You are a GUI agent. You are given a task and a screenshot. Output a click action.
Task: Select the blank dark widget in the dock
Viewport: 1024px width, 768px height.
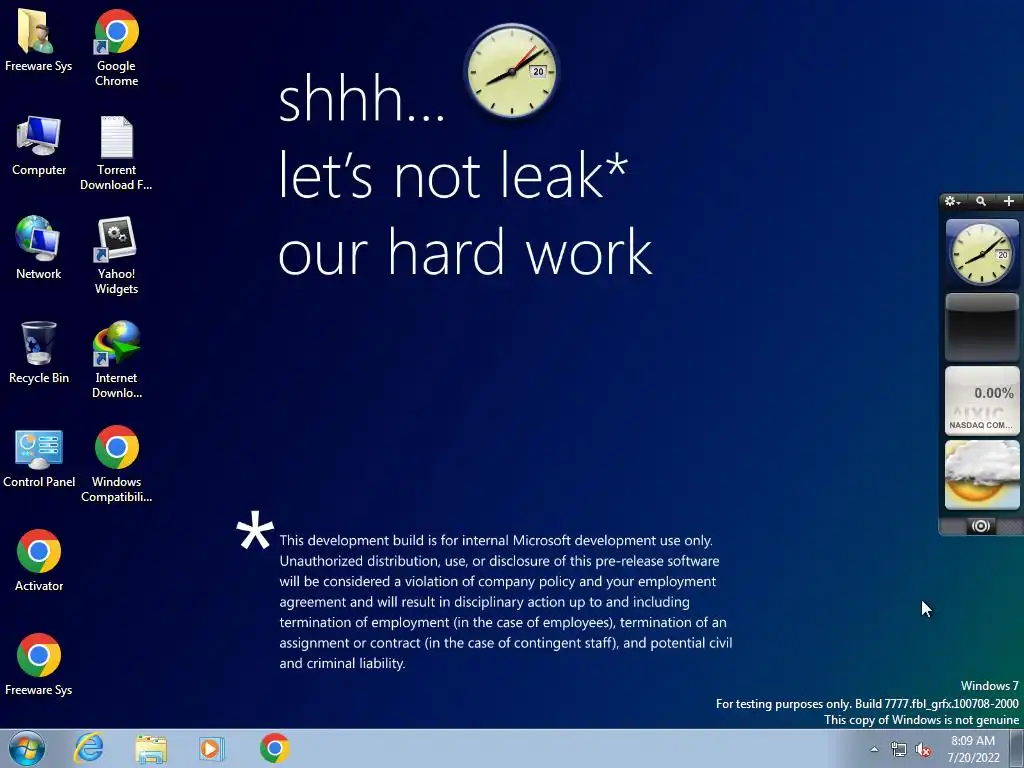point(982,327)
